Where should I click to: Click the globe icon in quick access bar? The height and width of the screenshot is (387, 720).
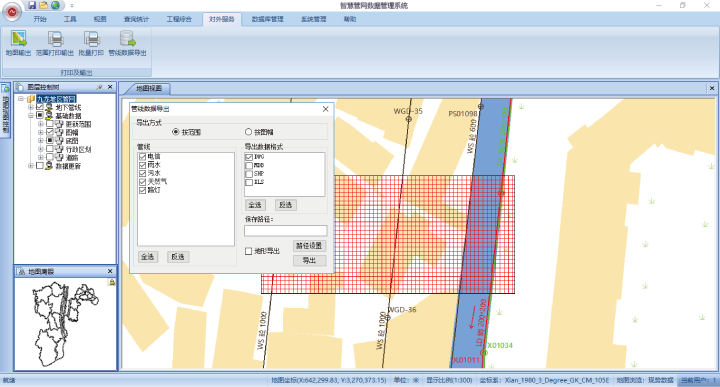tap(55, 5)
